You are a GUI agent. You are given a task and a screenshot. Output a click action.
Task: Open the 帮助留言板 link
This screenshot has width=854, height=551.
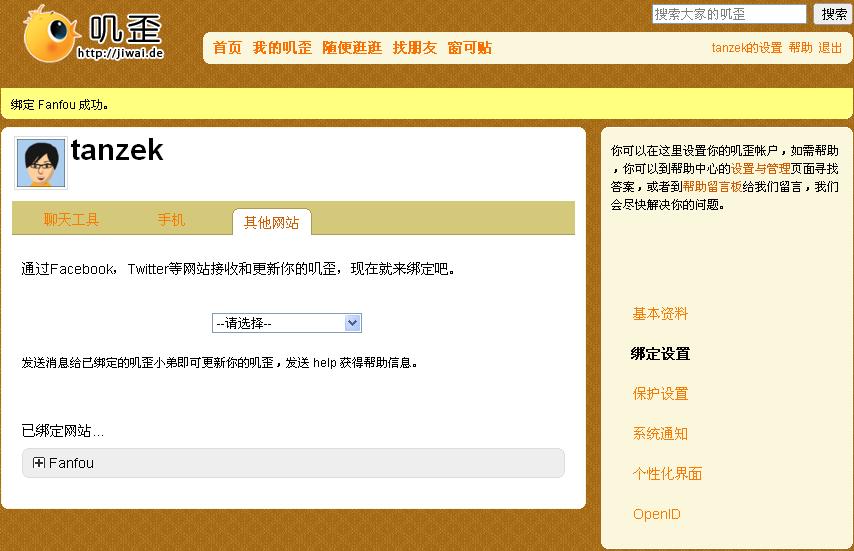point(712,187)
